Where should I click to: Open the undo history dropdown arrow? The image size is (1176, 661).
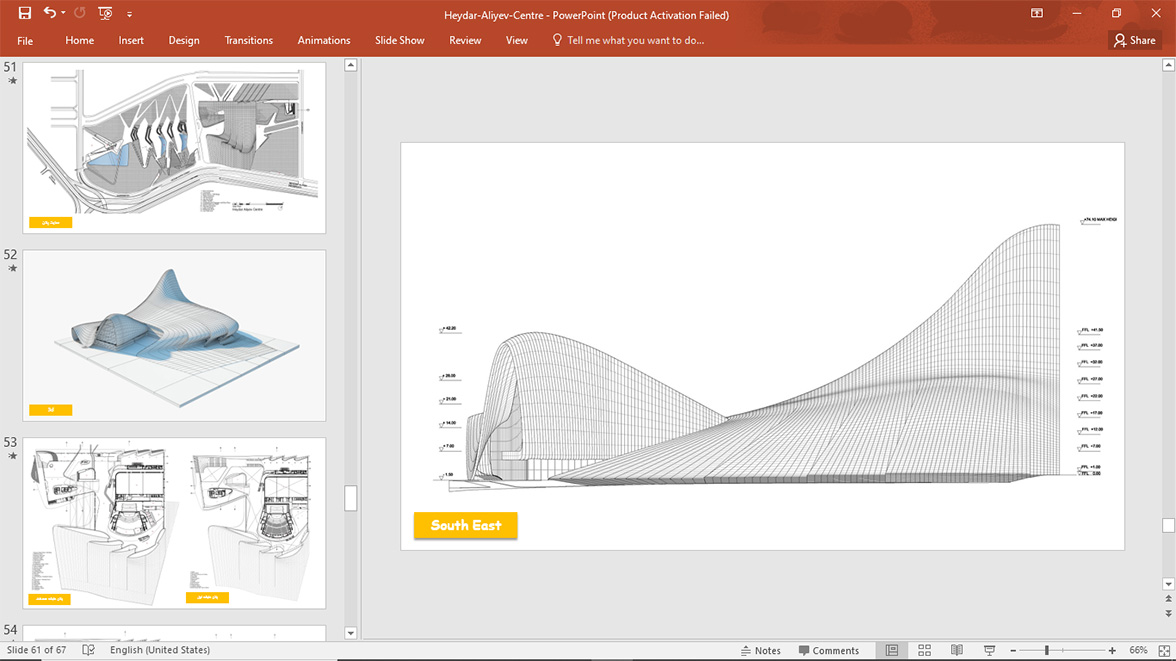pyautogui.click(x=63, y=13)
